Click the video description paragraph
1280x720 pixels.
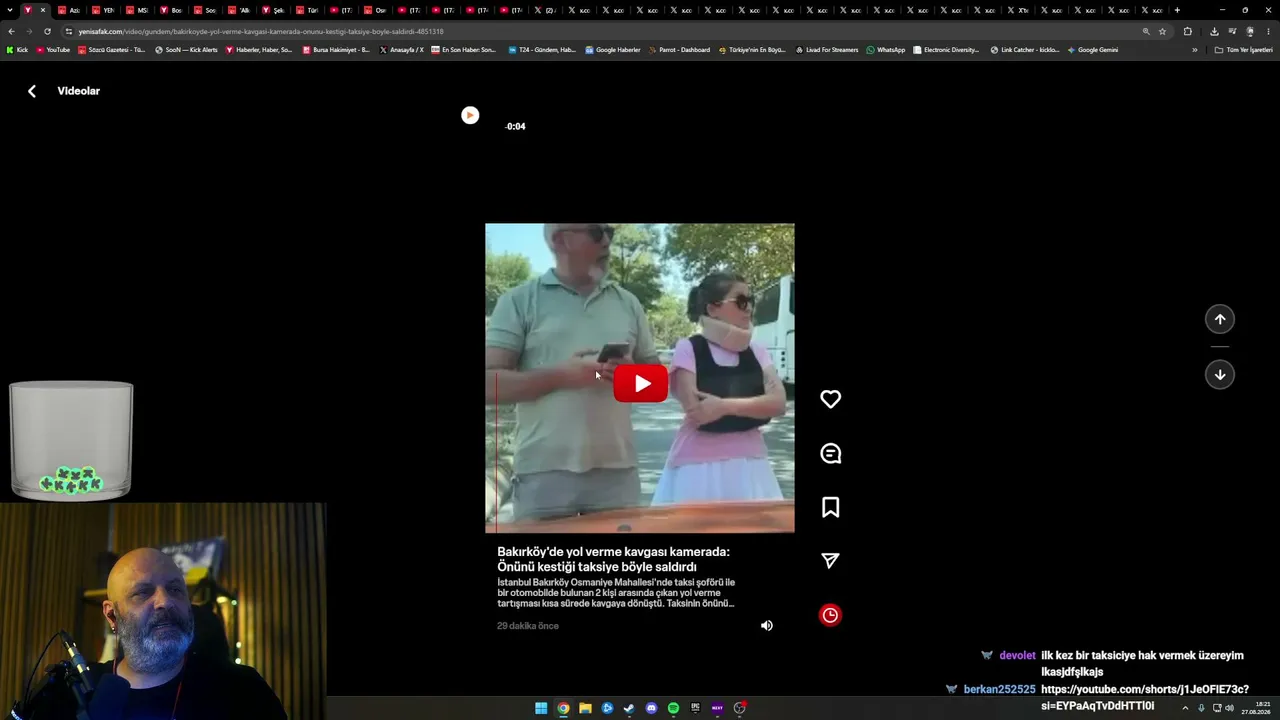[x=616, y=593]
